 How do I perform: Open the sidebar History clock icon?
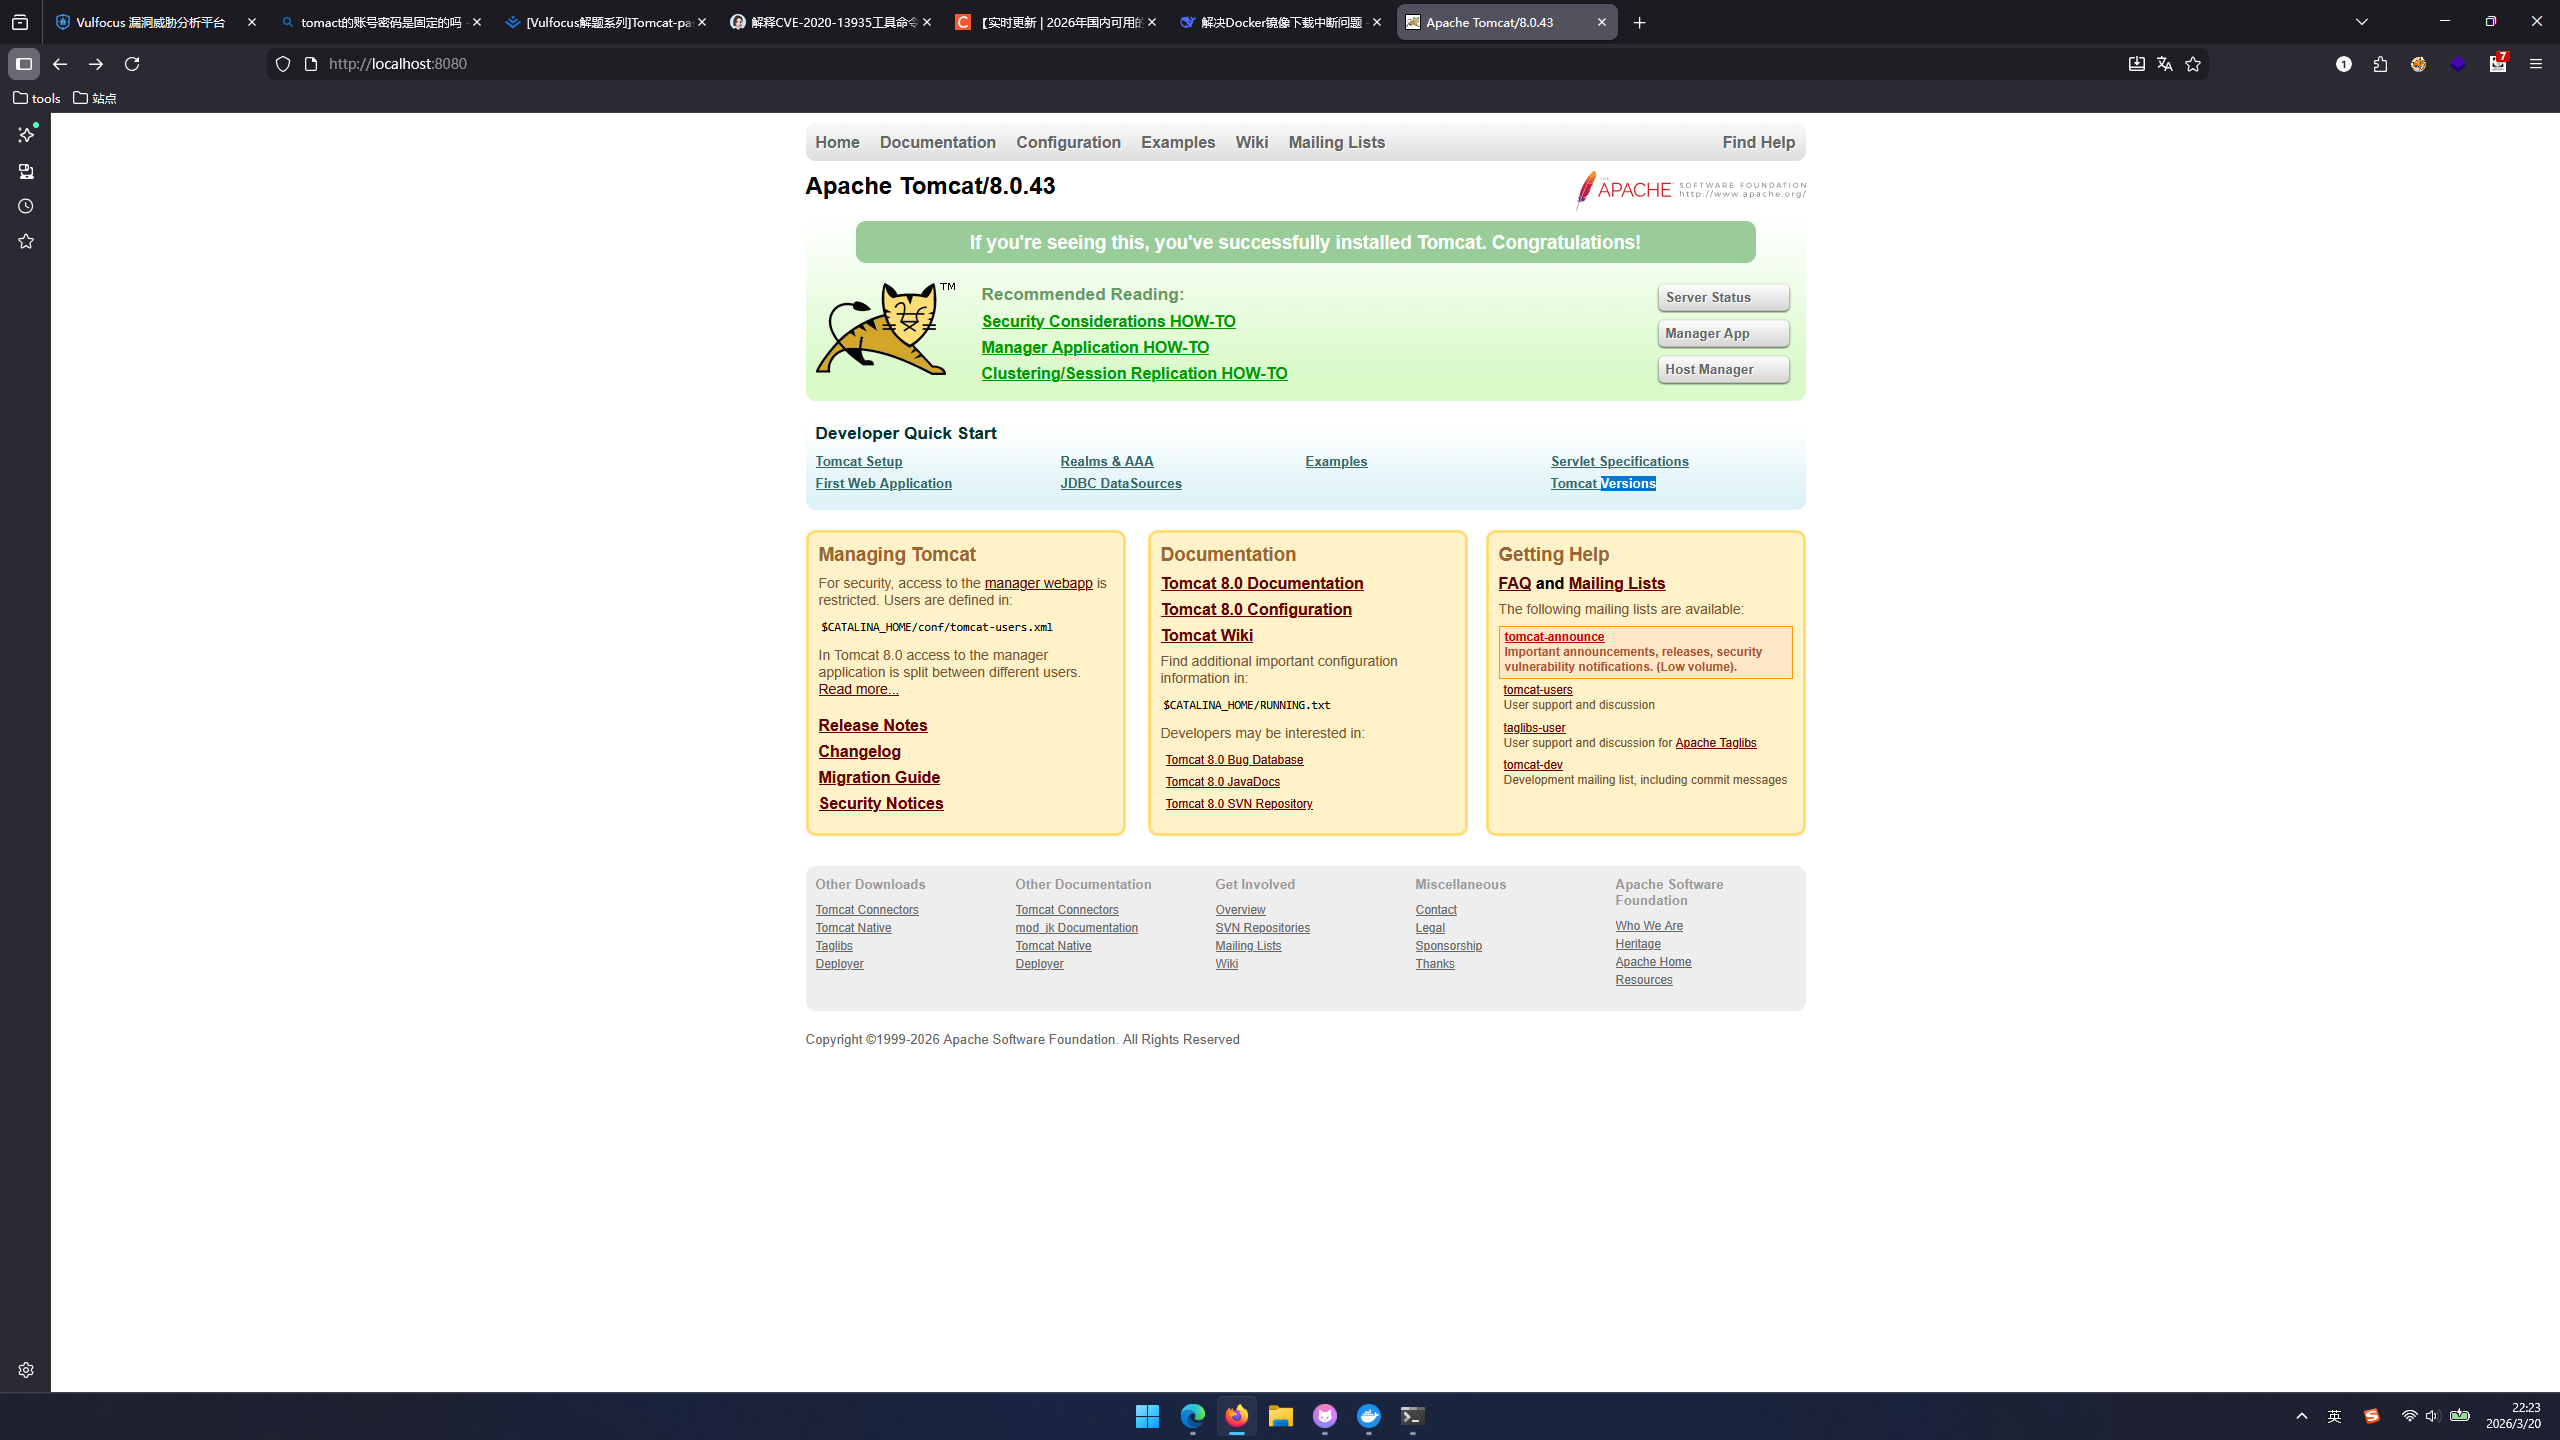pos(26,206)
